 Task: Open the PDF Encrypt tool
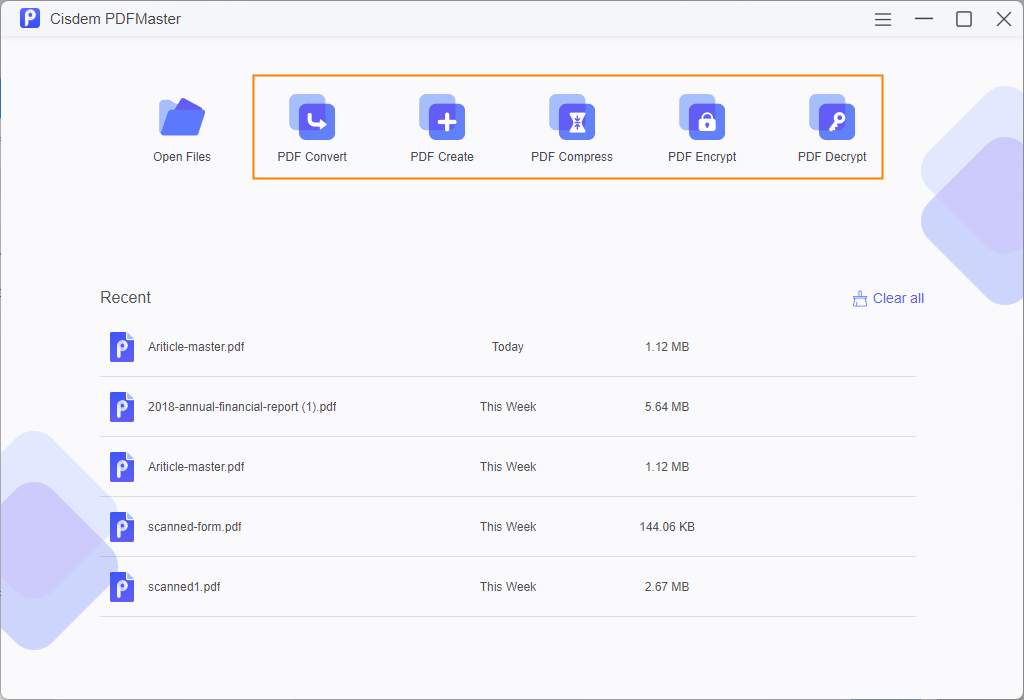pyautogui.click(x=702, y=127)
